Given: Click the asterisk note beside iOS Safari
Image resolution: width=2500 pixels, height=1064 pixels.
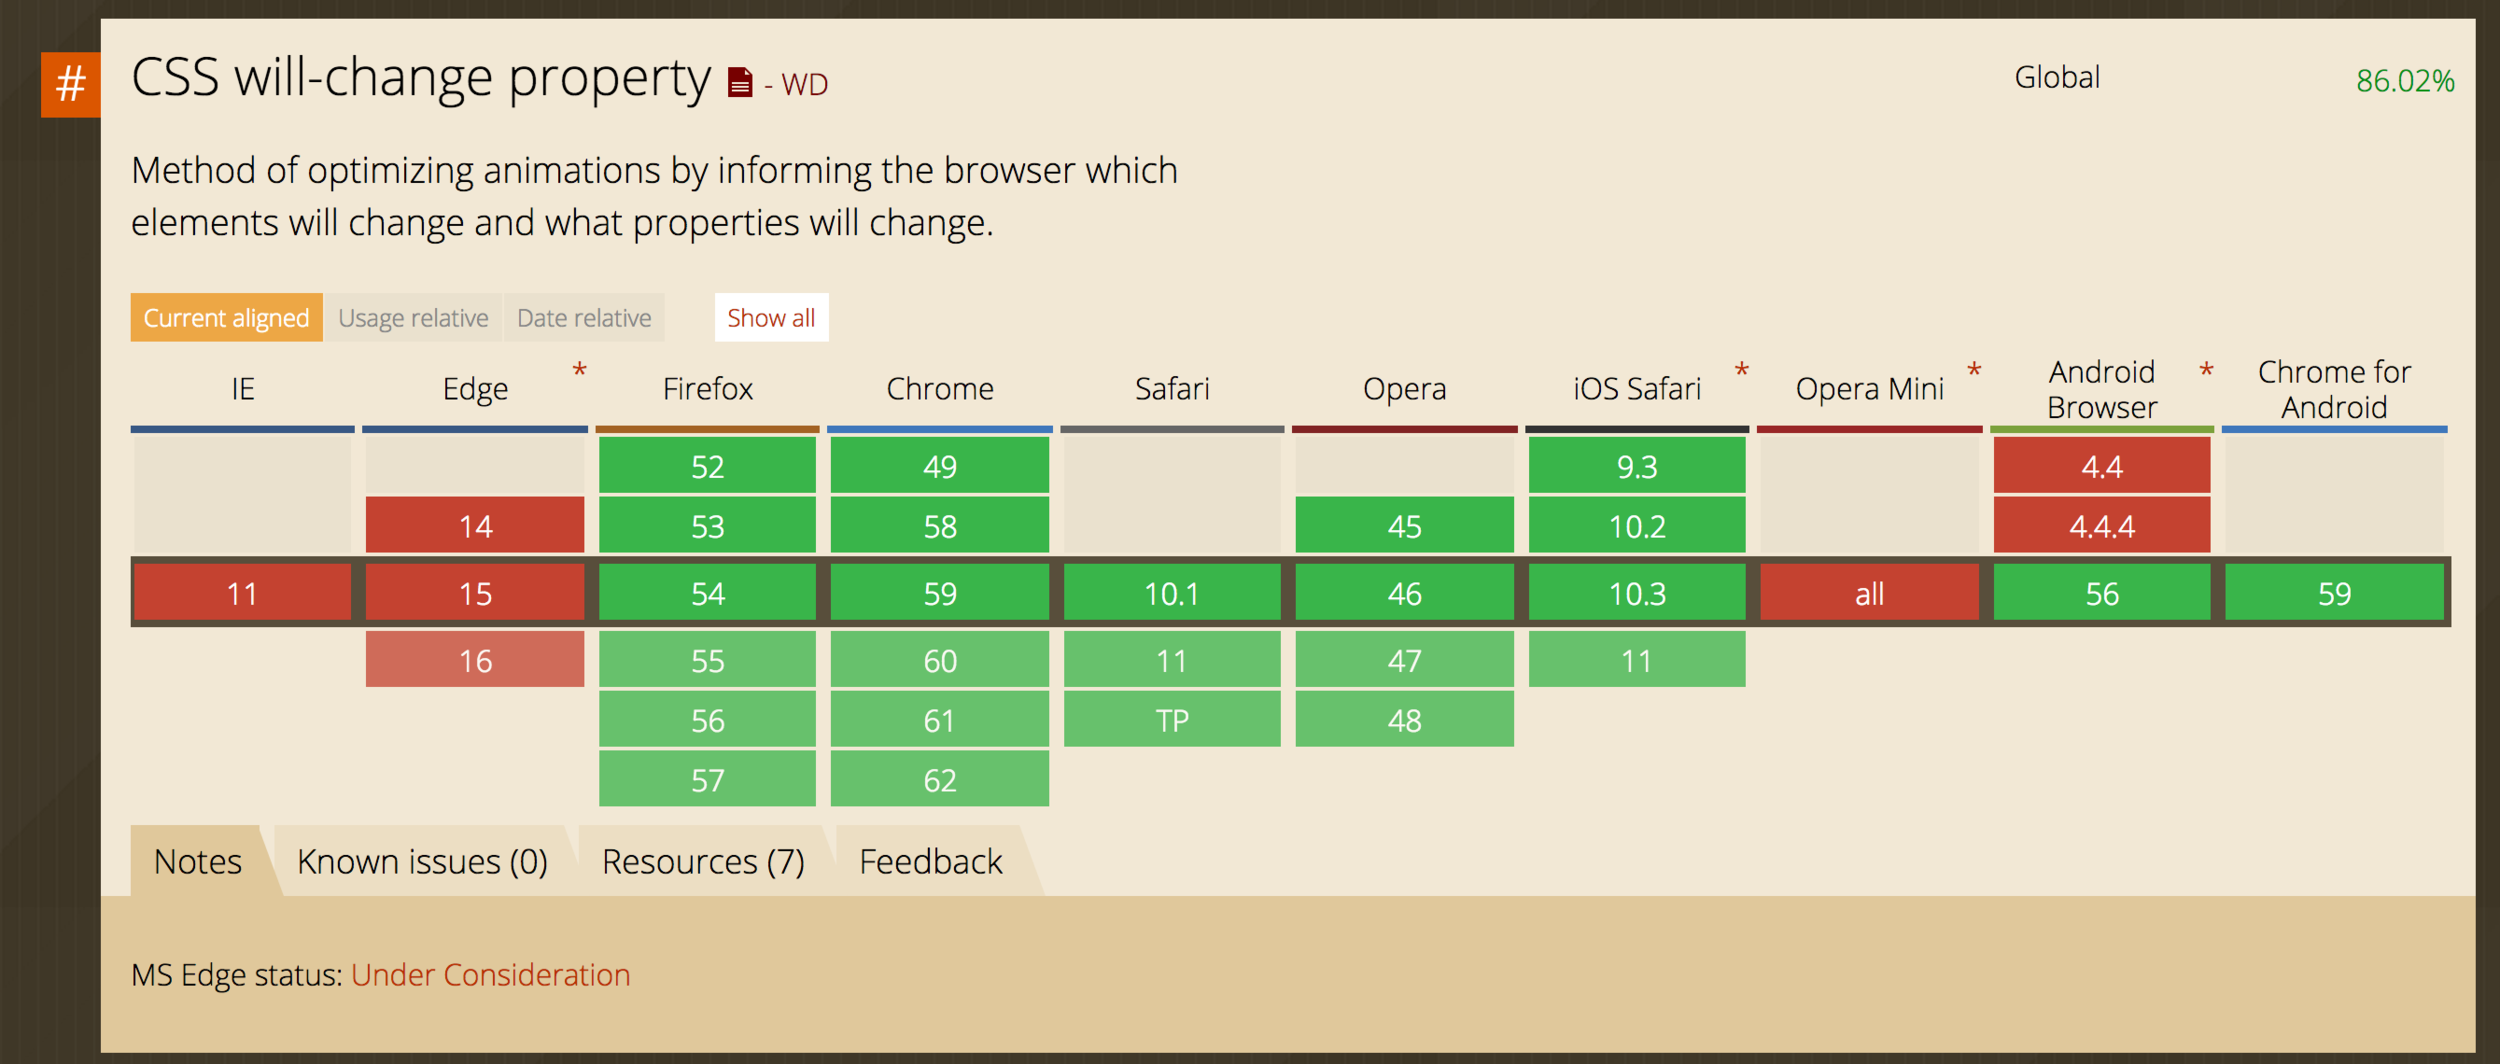Looking at the screenshot, I should [x=1741, y=372].
